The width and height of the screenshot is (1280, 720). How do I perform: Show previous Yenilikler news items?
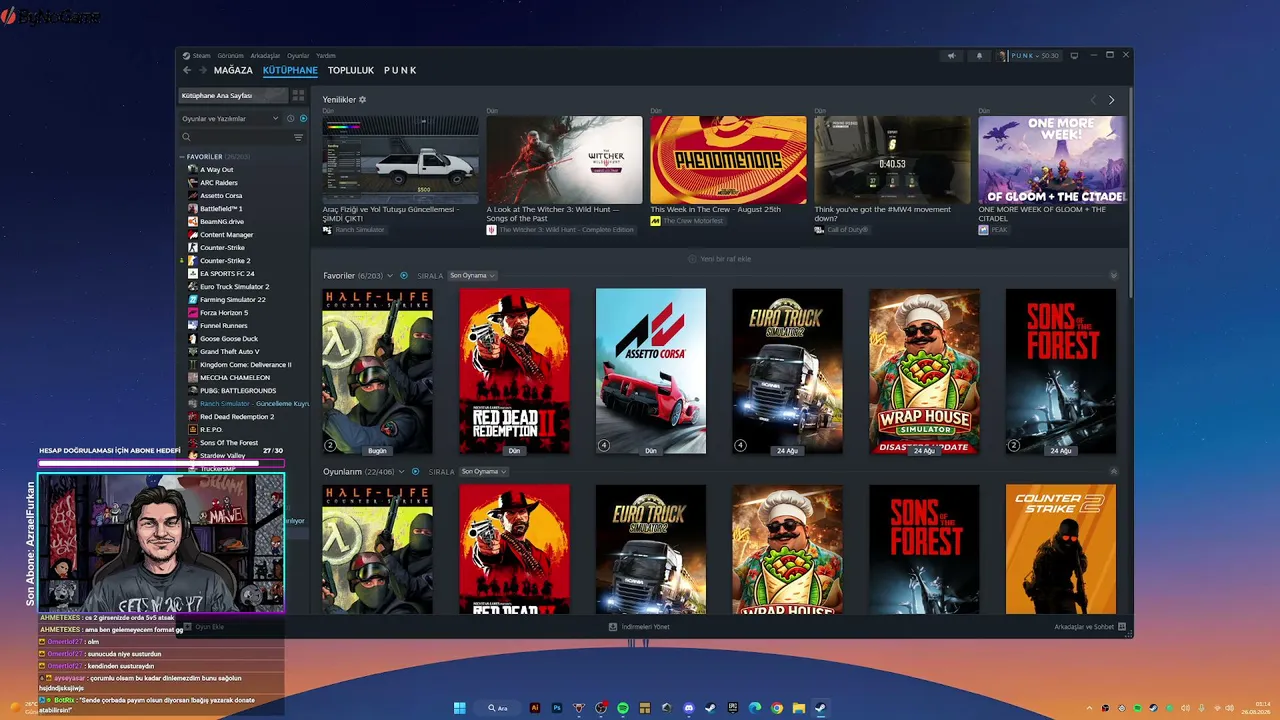tap(1093, 100)
